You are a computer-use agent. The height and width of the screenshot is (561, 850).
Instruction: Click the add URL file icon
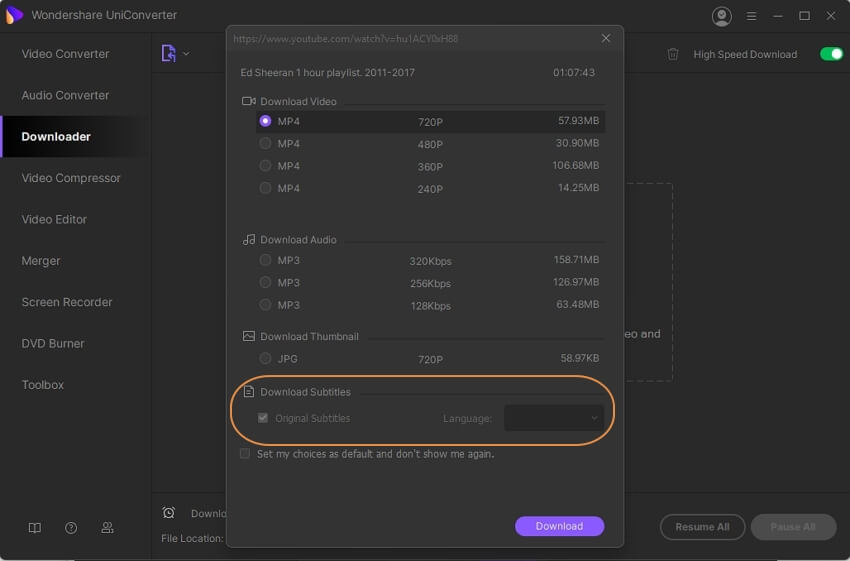pos(168,54)
